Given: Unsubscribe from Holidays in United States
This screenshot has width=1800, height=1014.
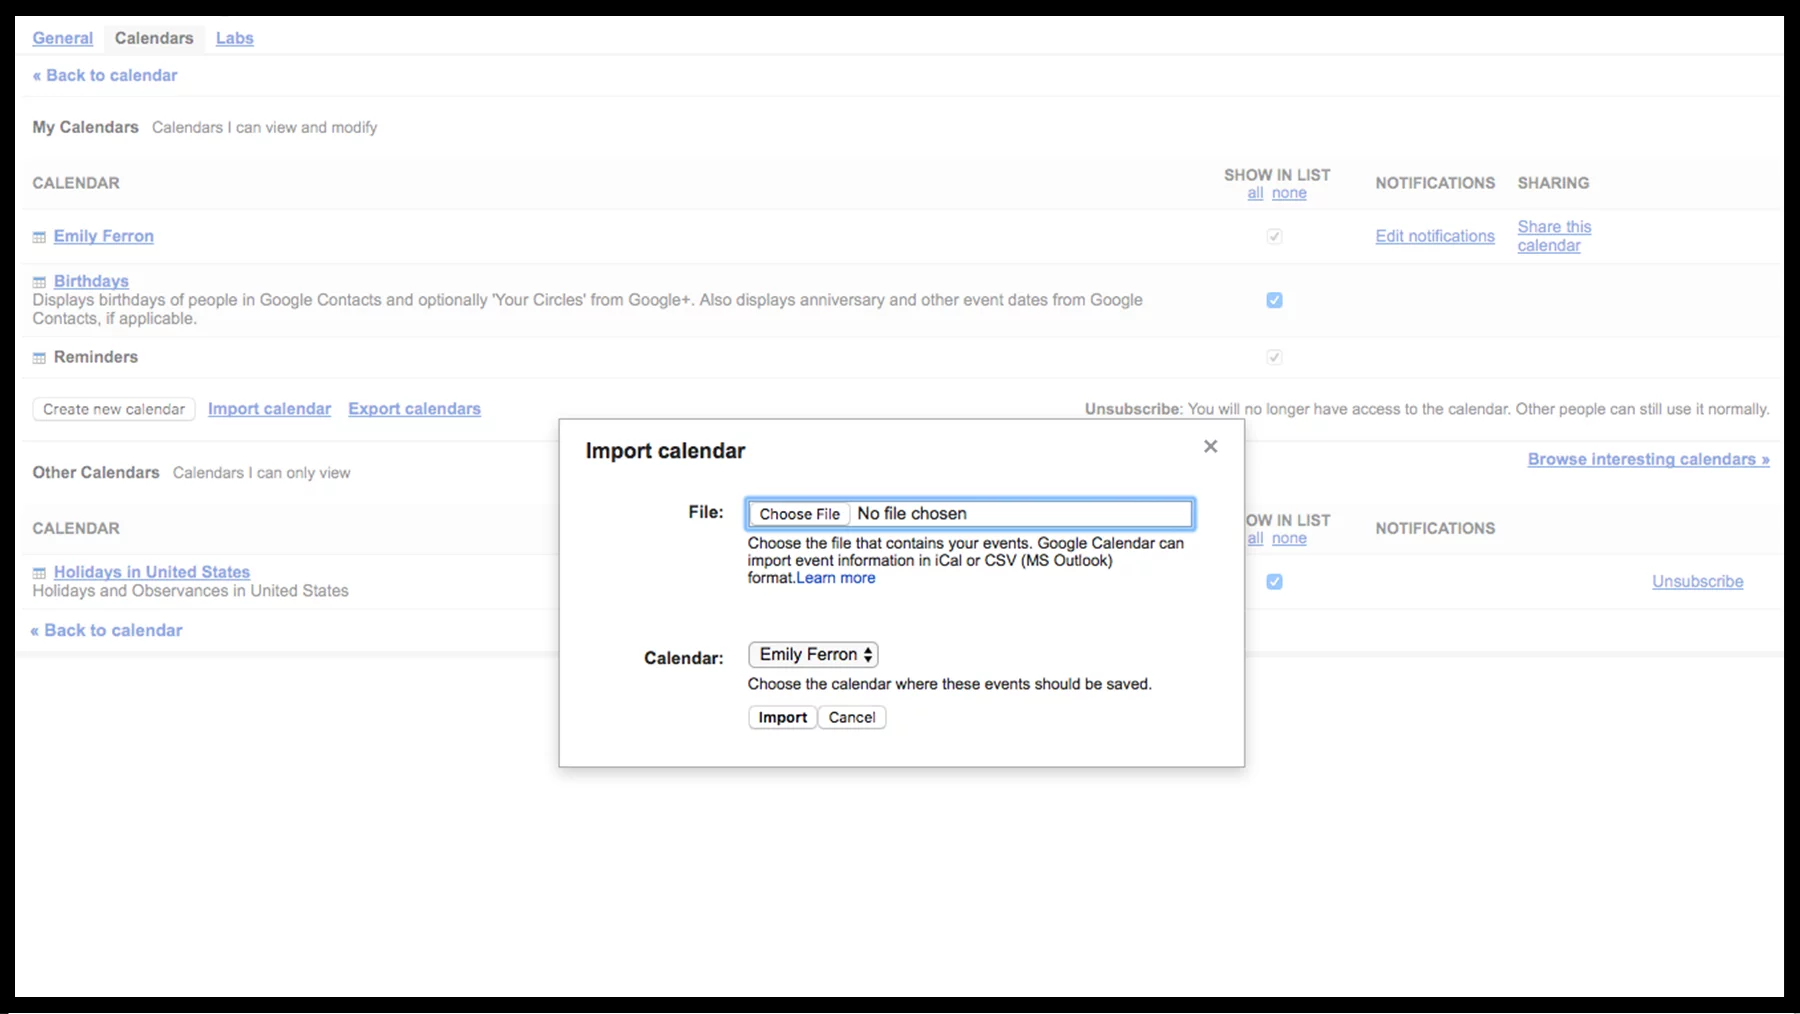Looking at the screenshot, I should 1697,581.
